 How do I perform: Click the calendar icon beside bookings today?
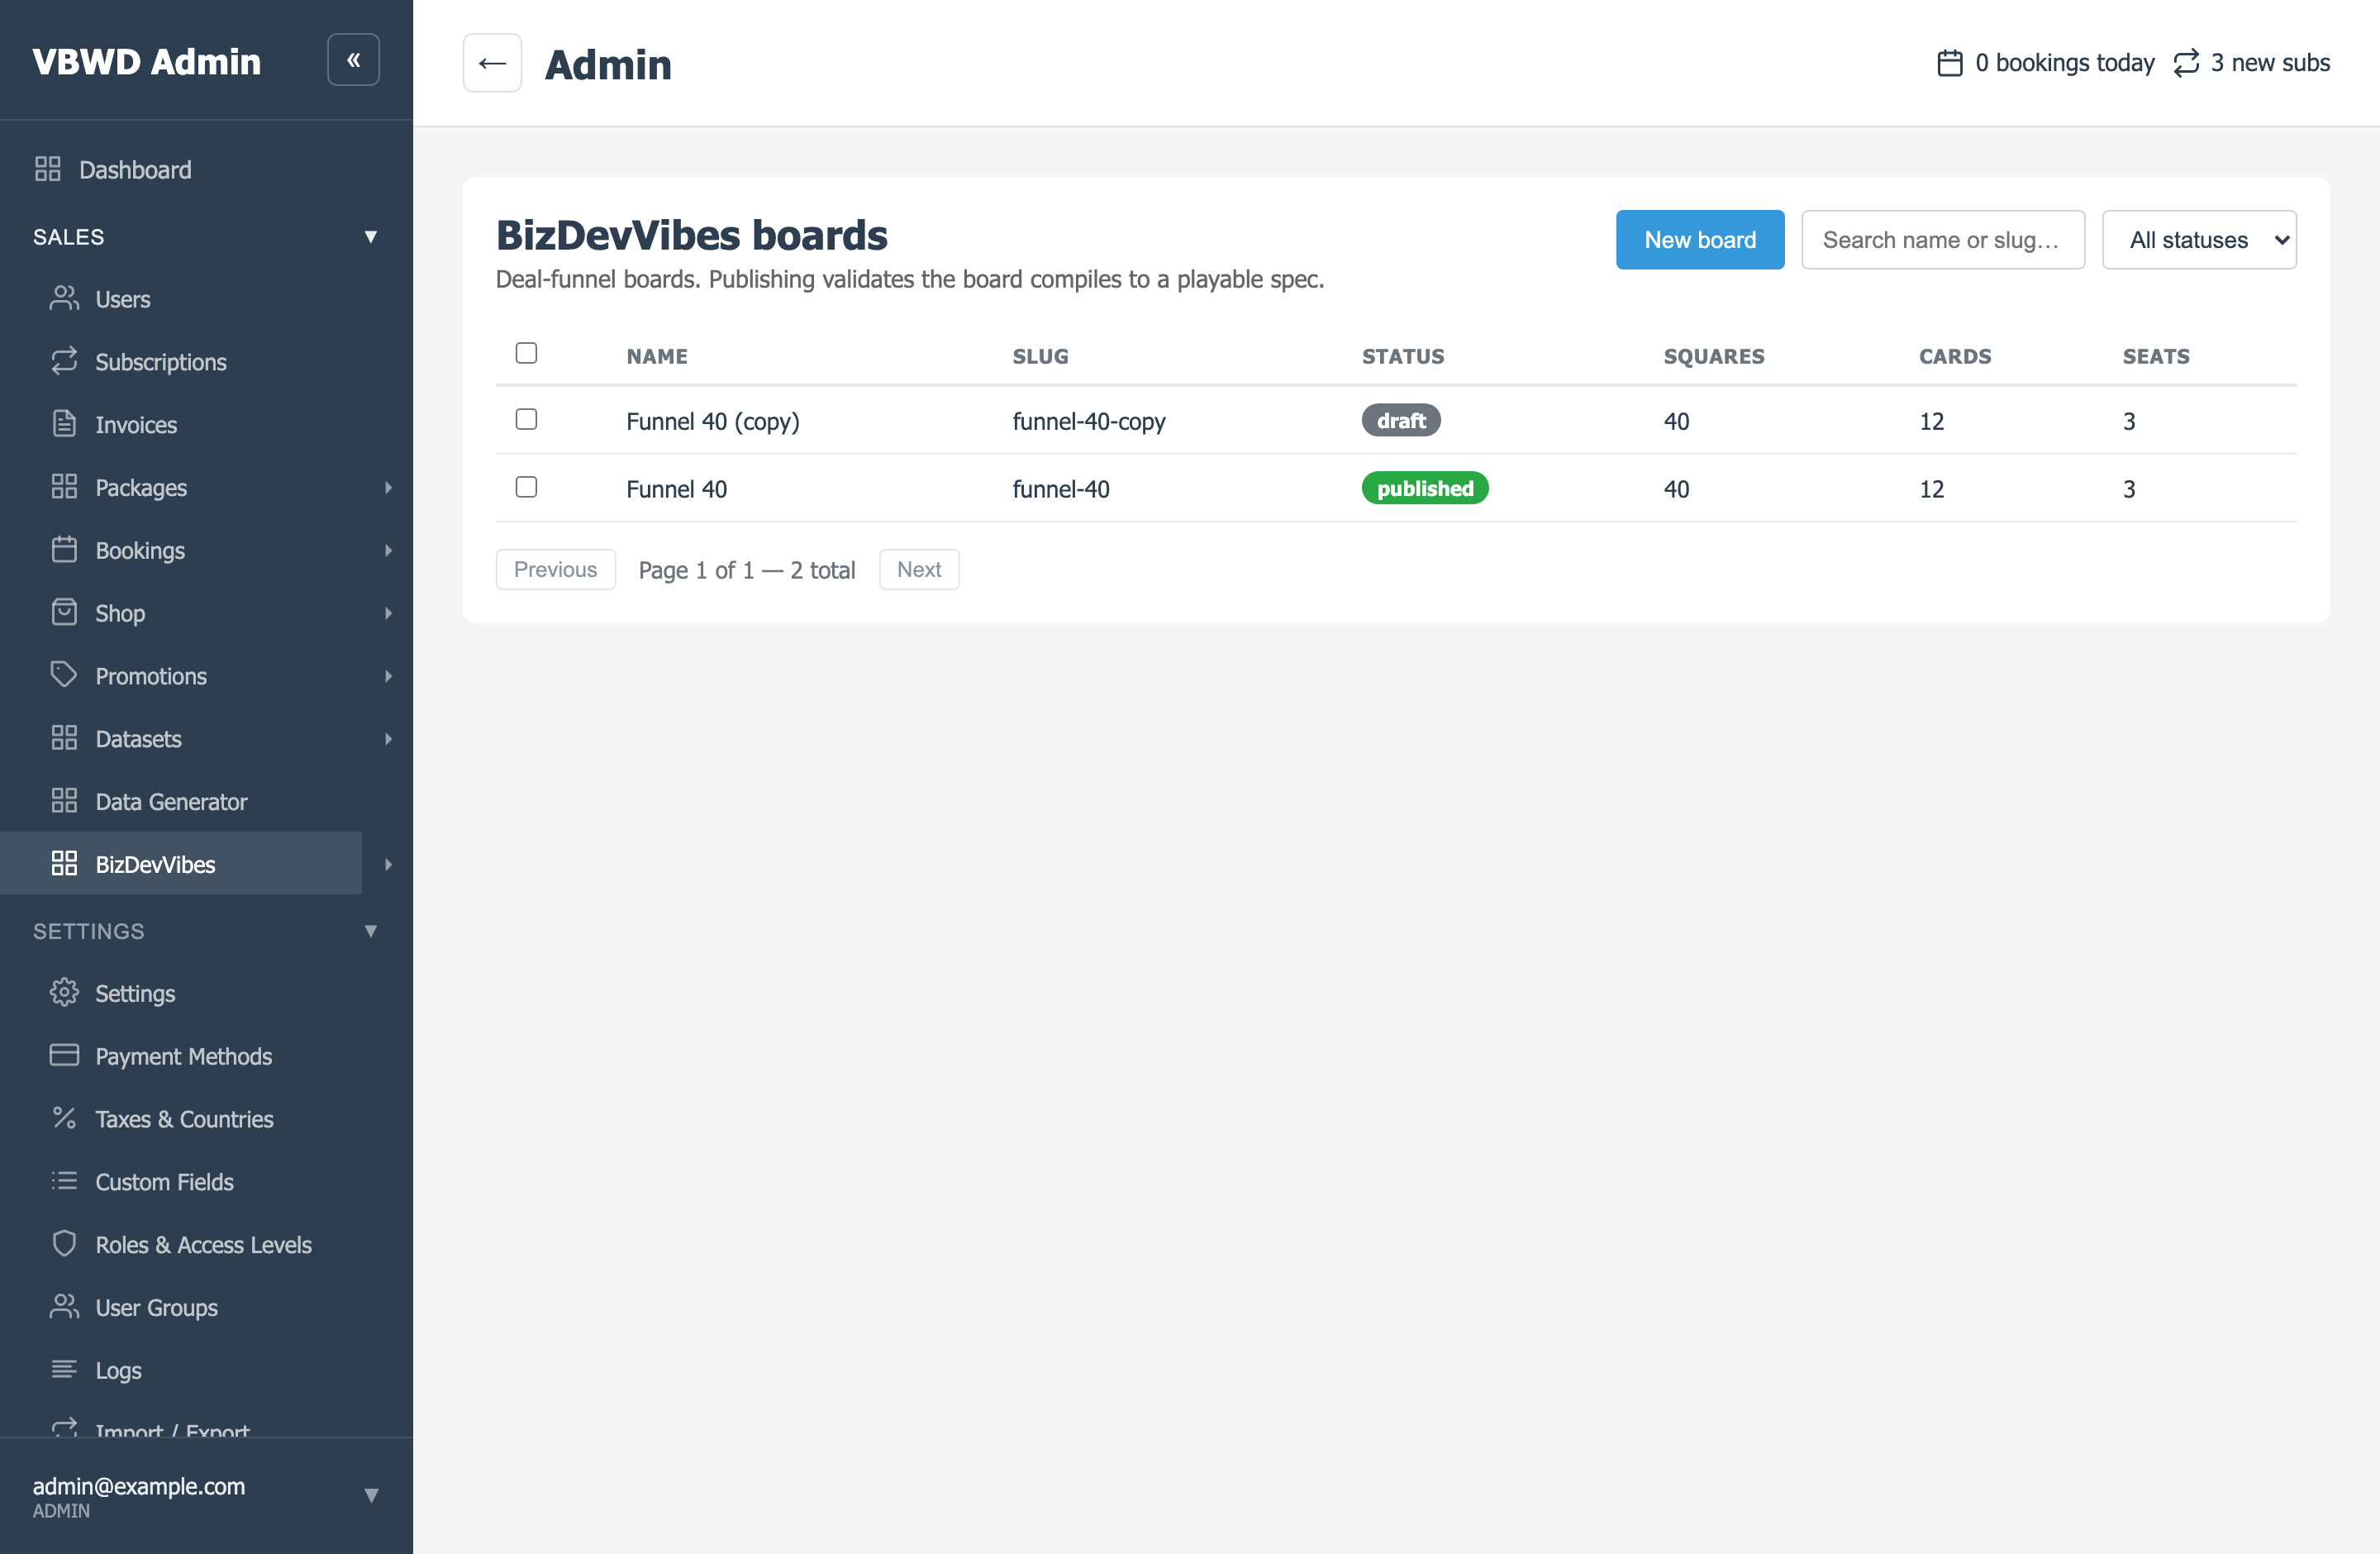pos(1949,63)
